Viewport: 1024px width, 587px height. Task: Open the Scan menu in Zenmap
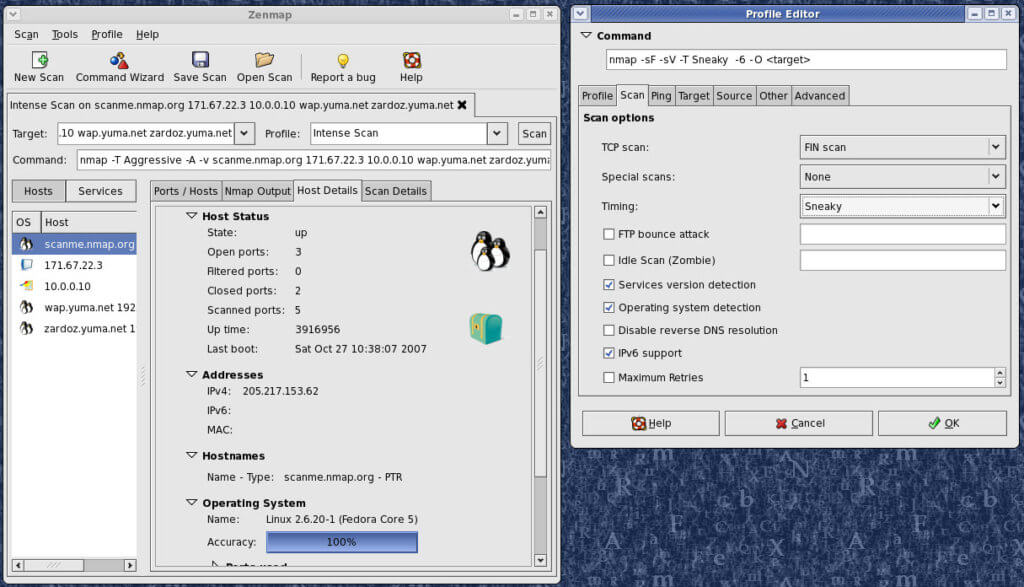tap(26, 35)
